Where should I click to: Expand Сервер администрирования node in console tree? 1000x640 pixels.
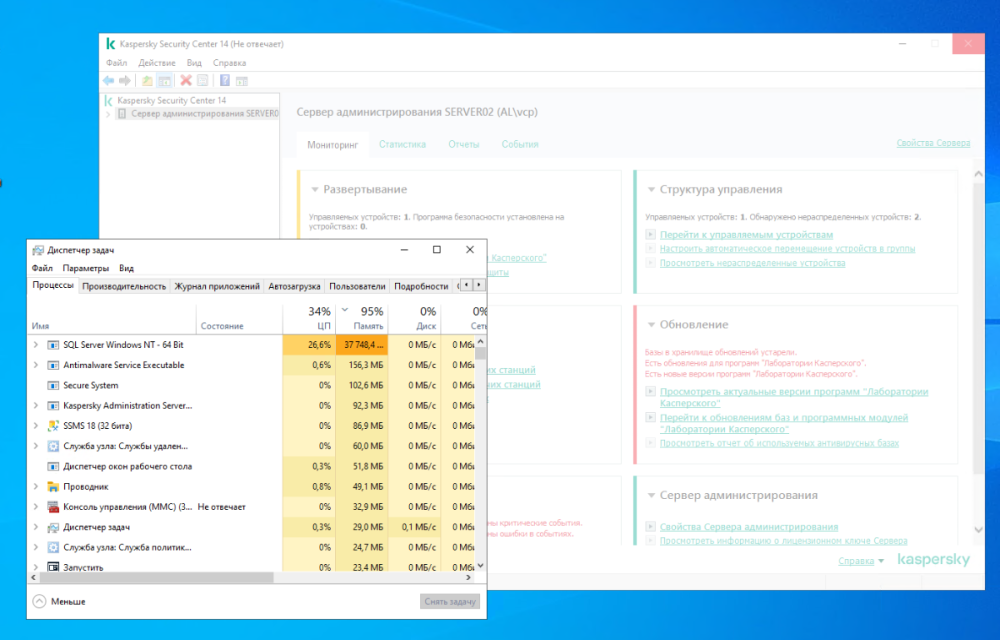click(x=108, y=114)
